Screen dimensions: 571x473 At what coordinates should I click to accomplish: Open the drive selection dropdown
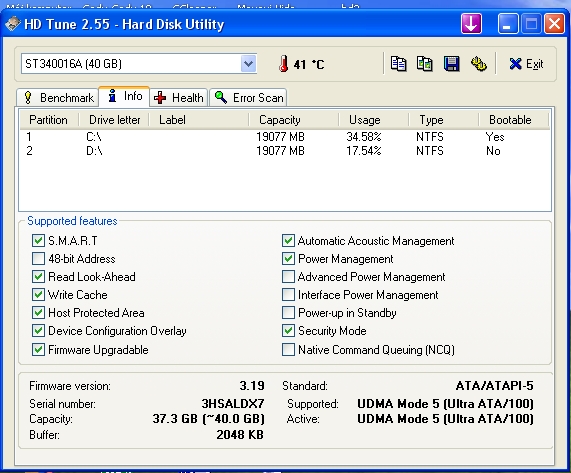[x=248, y=64]
